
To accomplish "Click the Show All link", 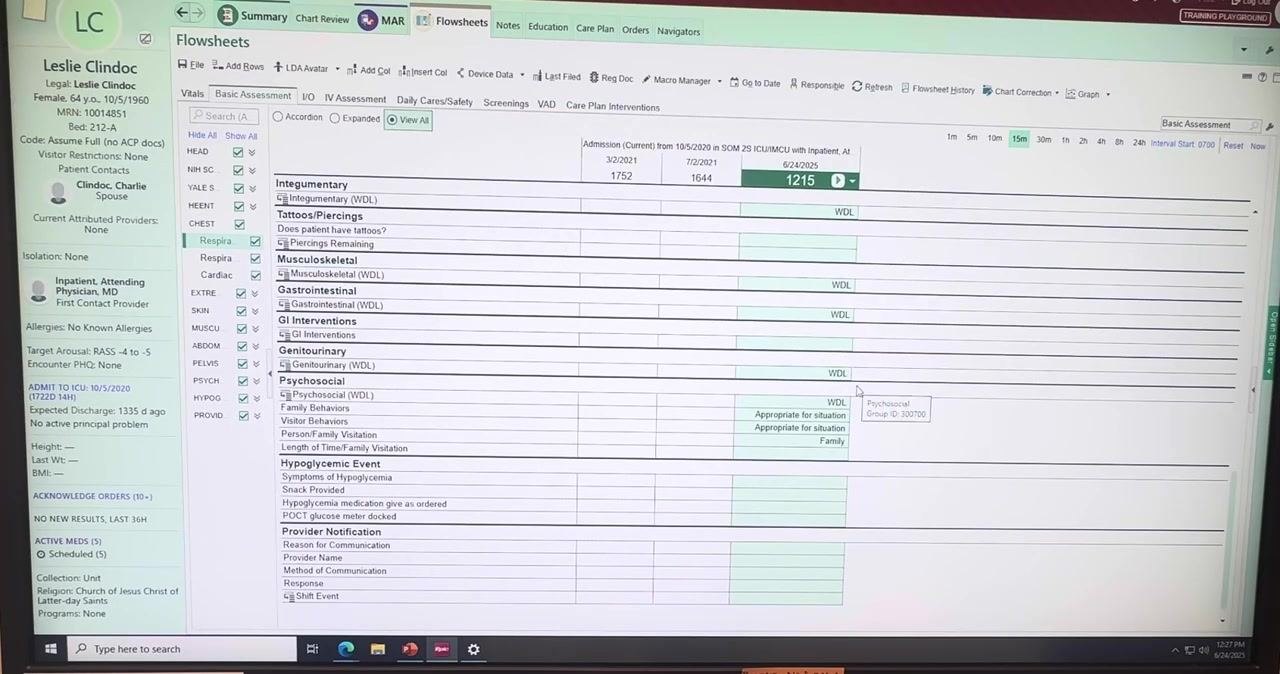I will coord(241,136).
